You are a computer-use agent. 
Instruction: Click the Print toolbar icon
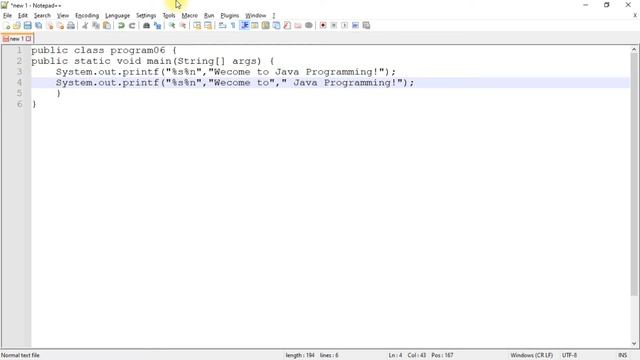point(71,26)
